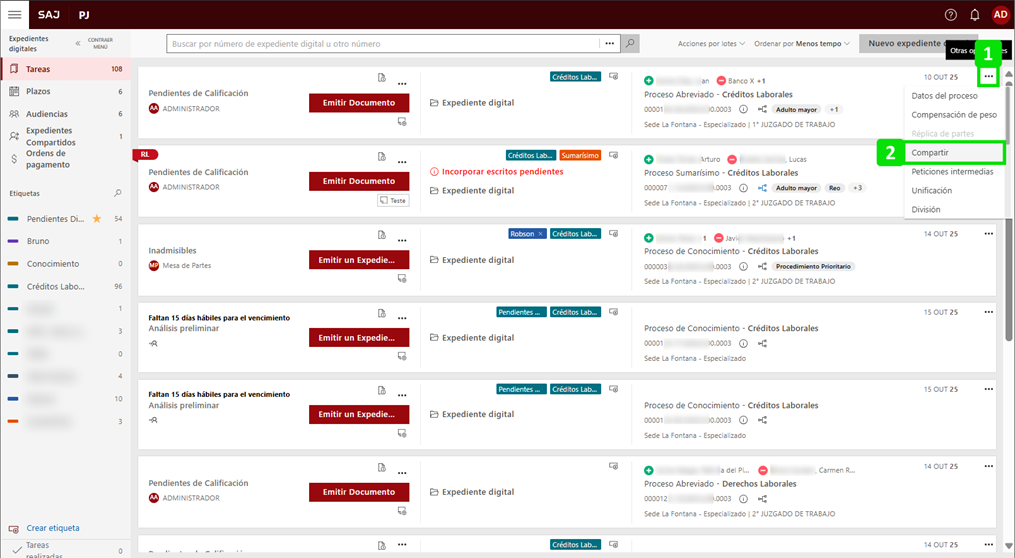Select the orange Conocimiento label
The image size is (1015, 558).
[53, 264]
